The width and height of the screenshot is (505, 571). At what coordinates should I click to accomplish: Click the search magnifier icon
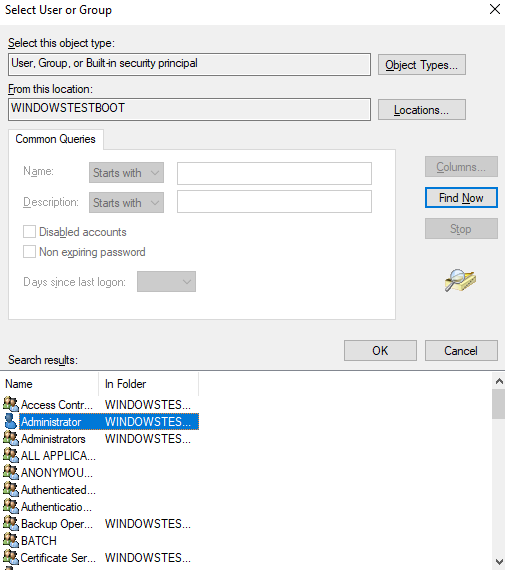pos(460,280)
